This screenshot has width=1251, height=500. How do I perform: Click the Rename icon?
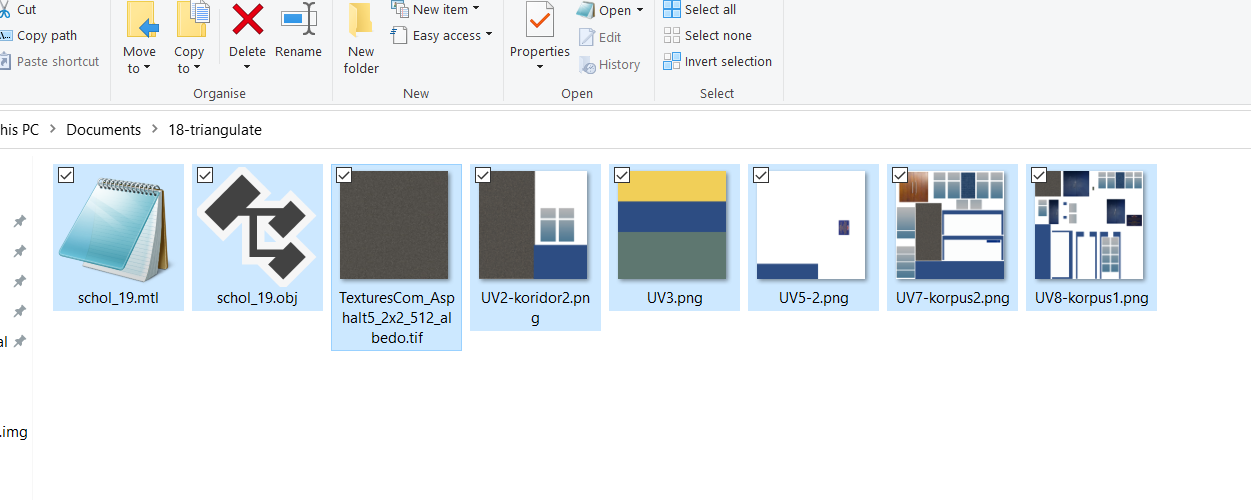click(x=298, y=20)
